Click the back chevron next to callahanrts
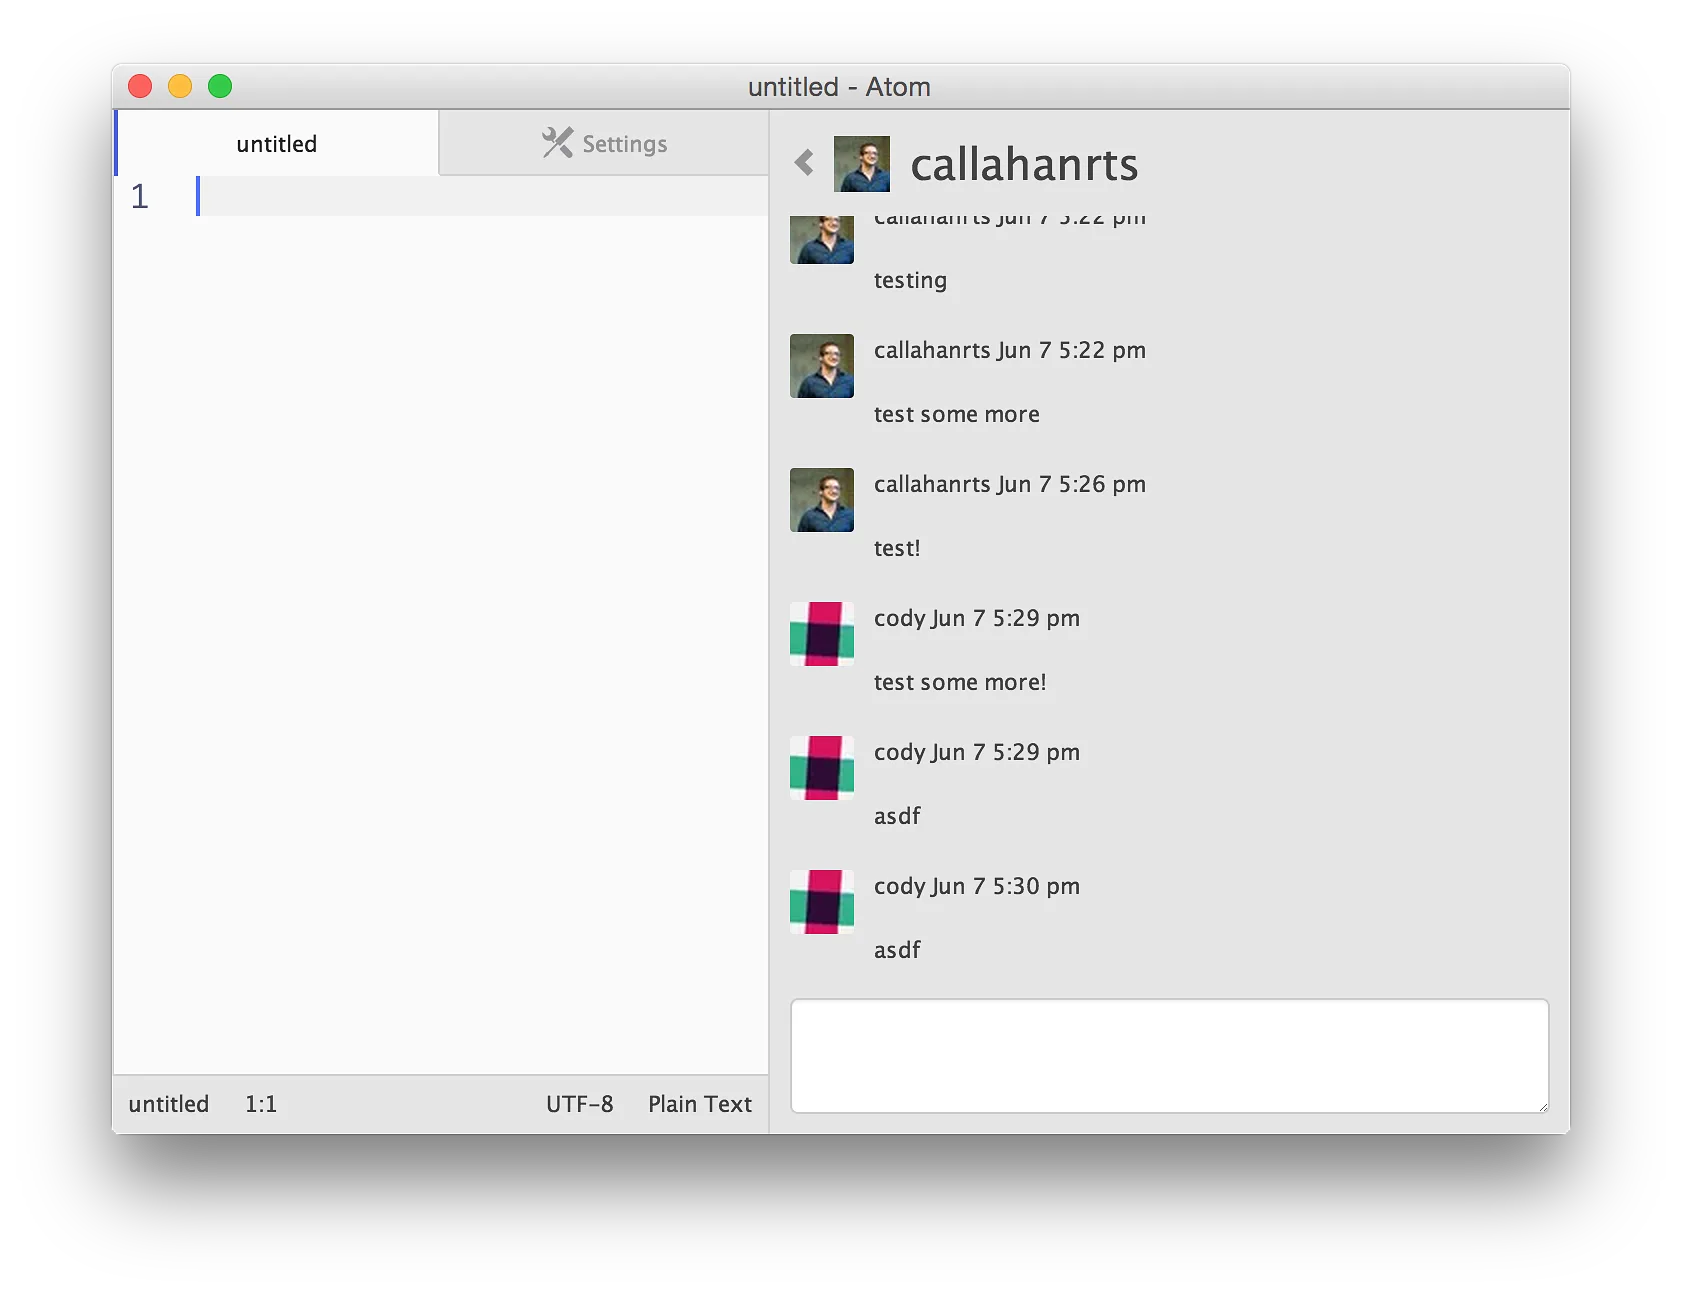1682x1294 pixels. (804, 162)
